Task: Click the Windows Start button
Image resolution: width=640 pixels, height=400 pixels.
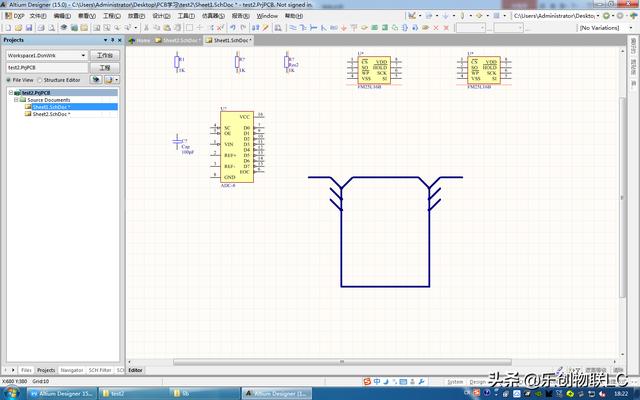Action: tap(11, 393)
